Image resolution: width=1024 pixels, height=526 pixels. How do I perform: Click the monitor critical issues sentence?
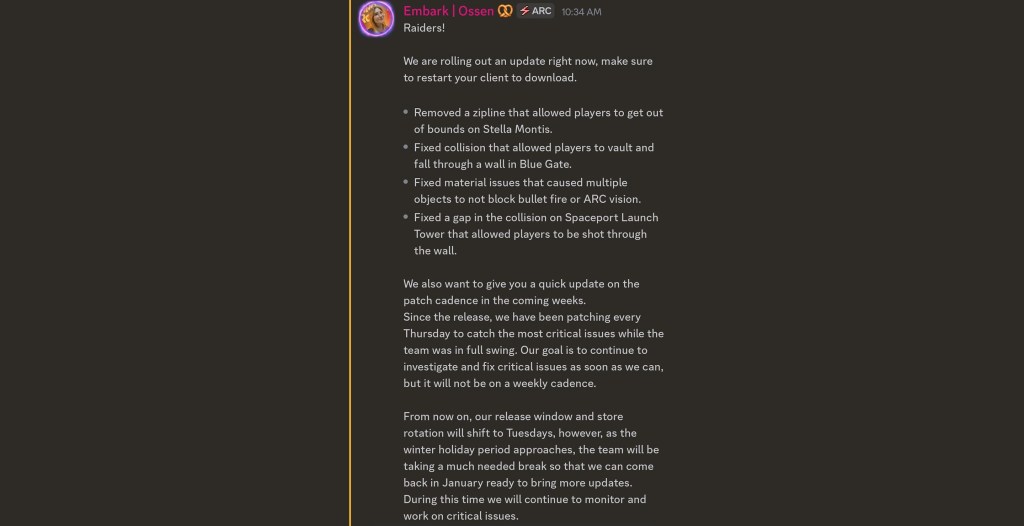(x=525, y=507)
